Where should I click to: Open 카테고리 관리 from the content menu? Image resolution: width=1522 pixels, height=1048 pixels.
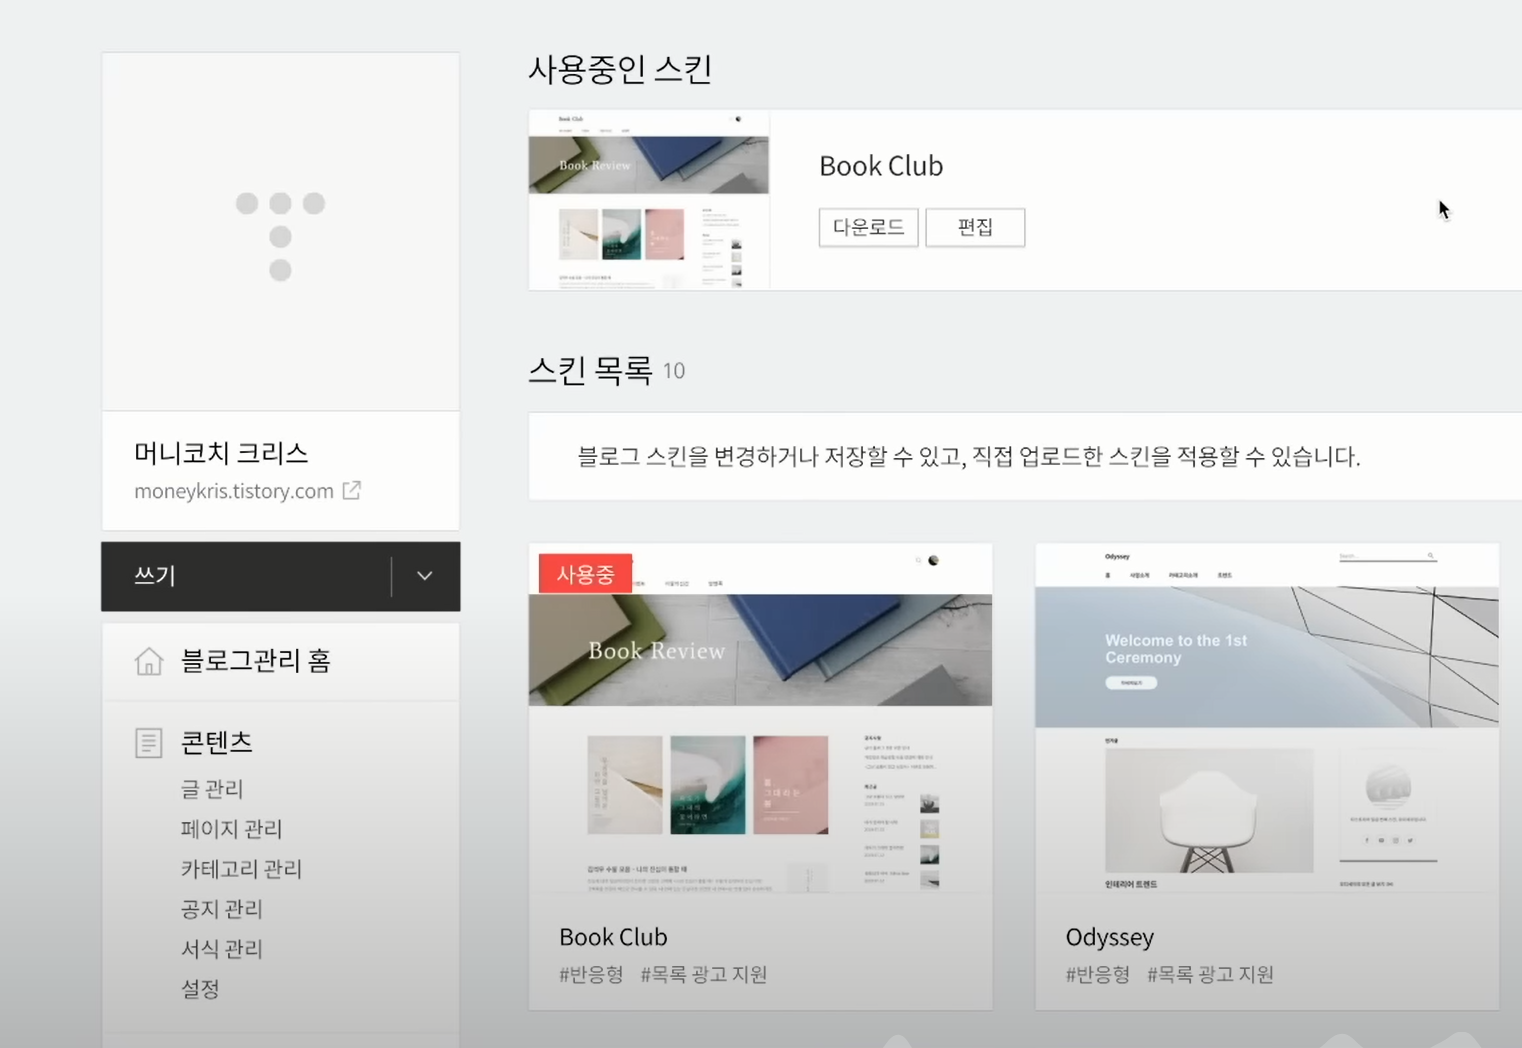241,869
